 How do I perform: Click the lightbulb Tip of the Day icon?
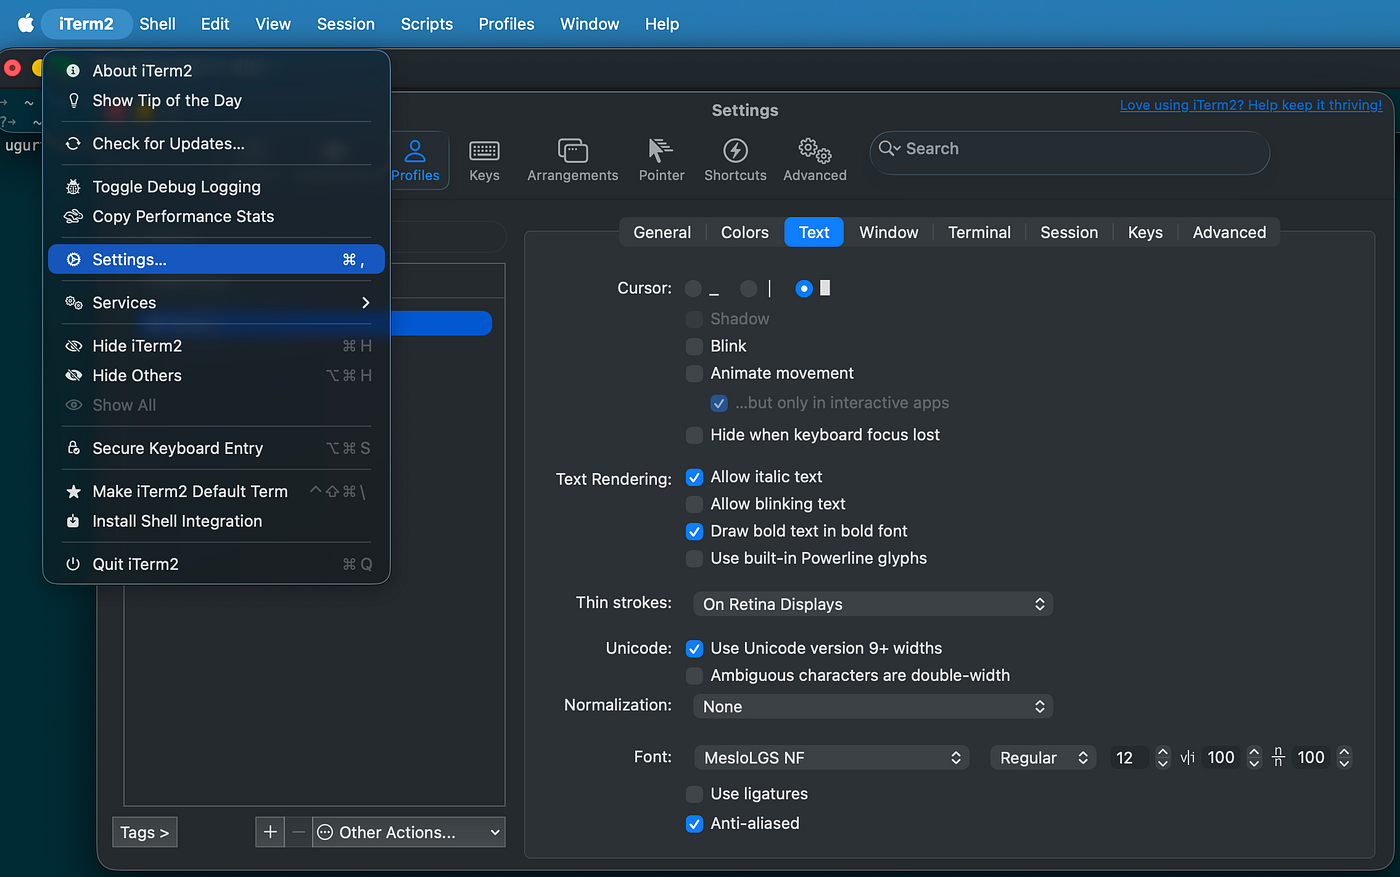pyautogui.click(x=73, y=100)
